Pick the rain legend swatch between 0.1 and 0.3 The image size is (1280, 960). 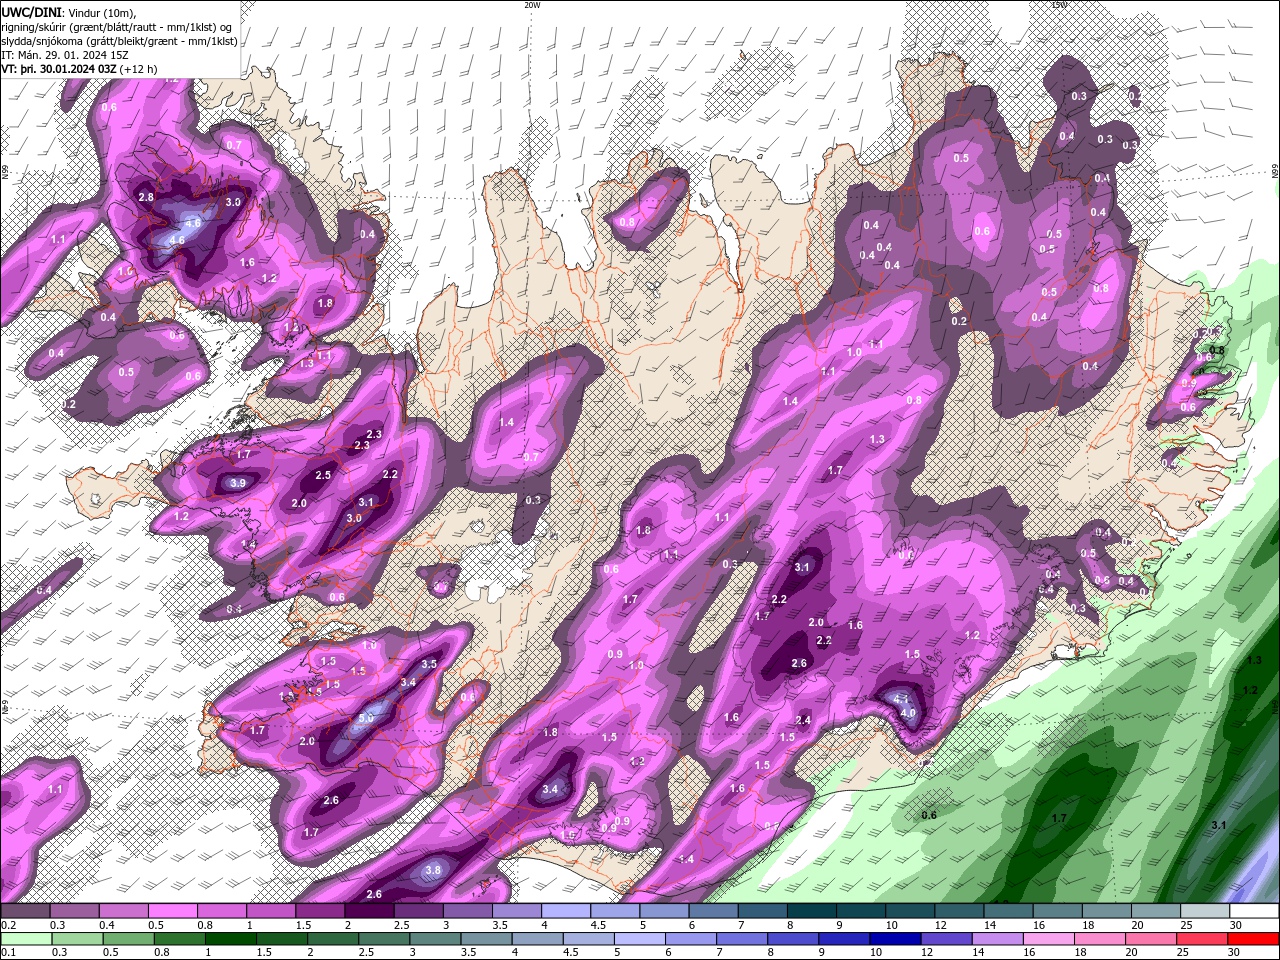tap(26, 939)
